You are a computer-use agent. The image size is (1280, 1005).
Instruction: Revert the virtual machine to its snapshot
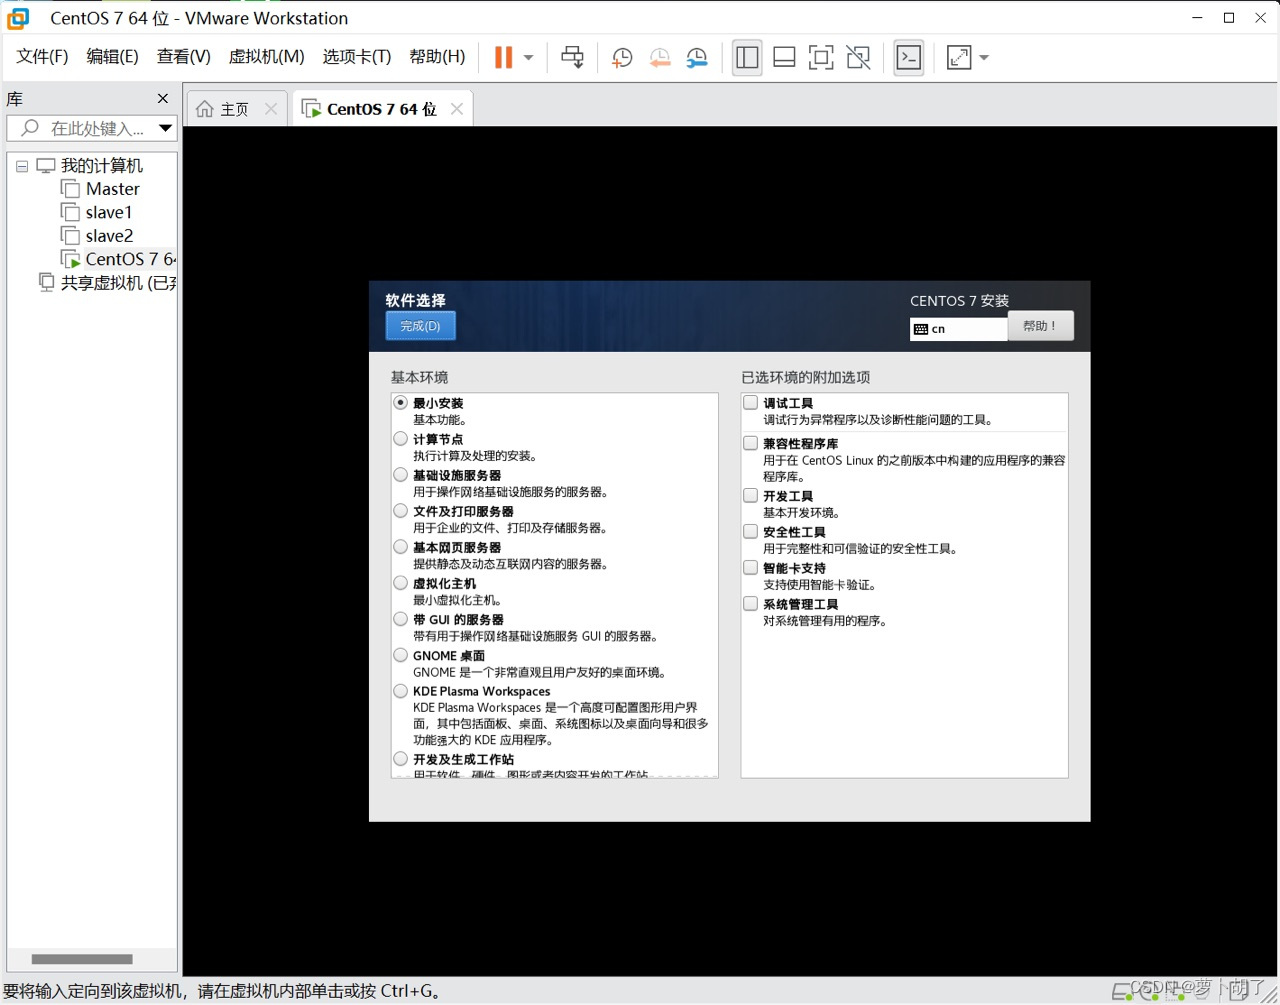(x=659, y=58)
